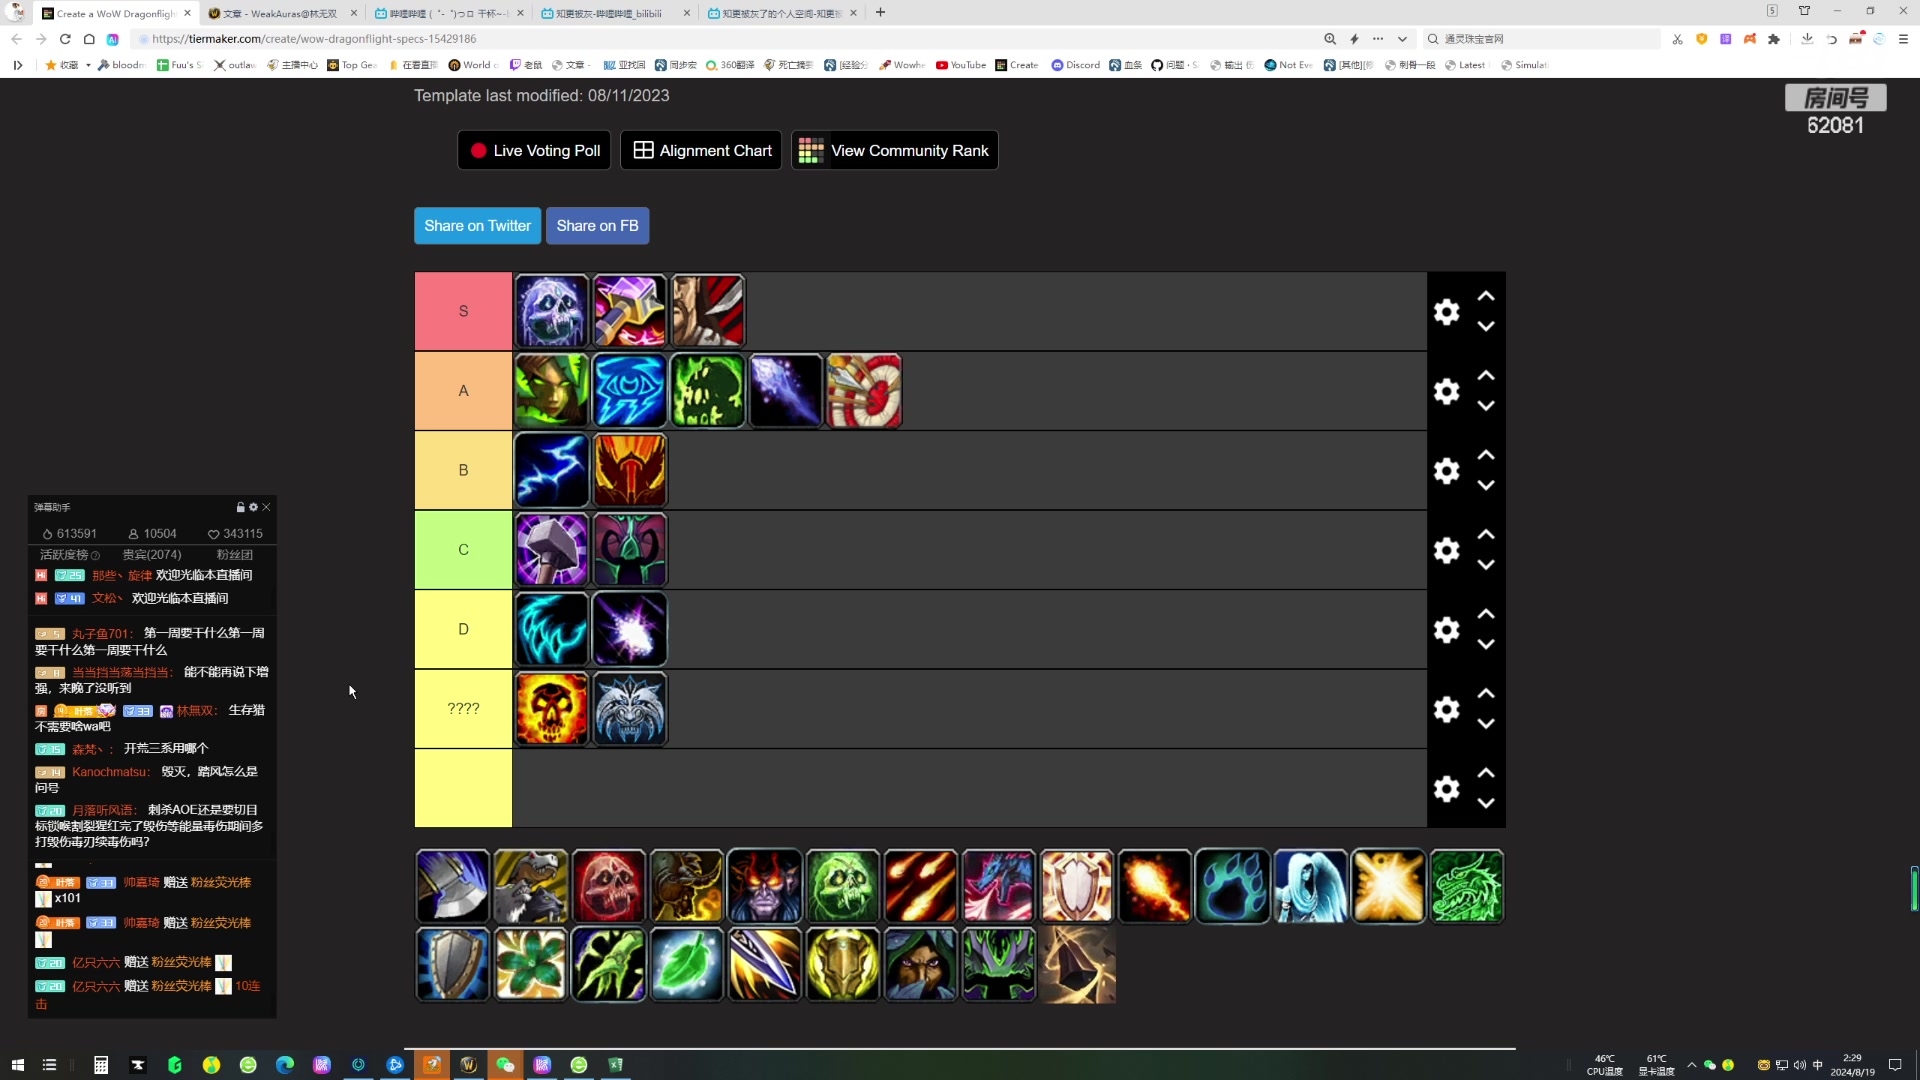Viewport: 1920px width, 1080px height.
Task: Move the ???? tier row down
Action: [1486, 723]
